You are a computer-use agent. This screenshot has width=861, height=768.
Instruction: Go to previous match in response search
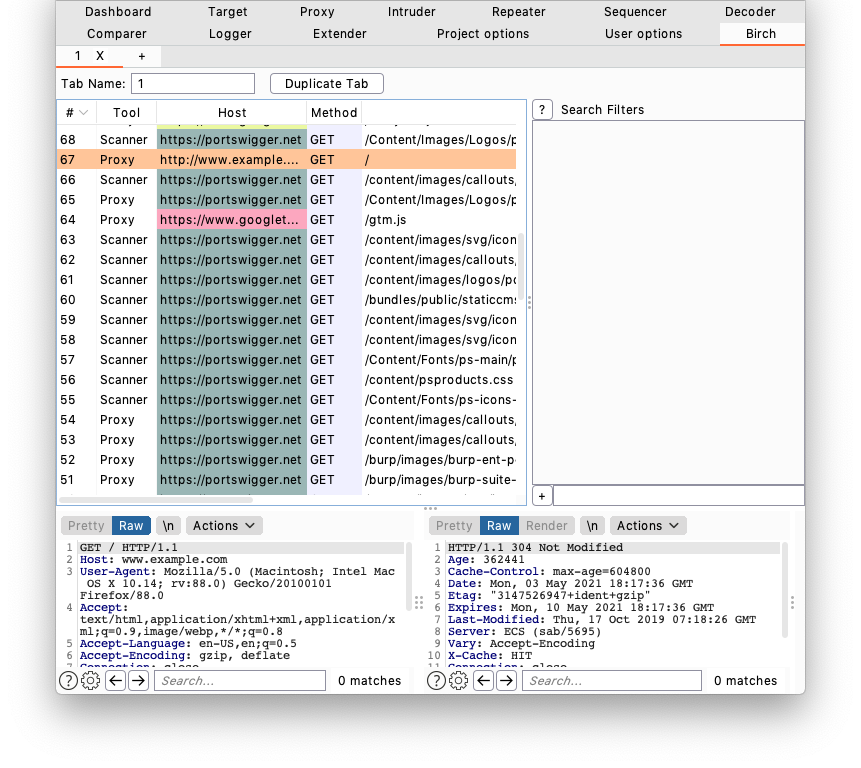pos(483,681)
